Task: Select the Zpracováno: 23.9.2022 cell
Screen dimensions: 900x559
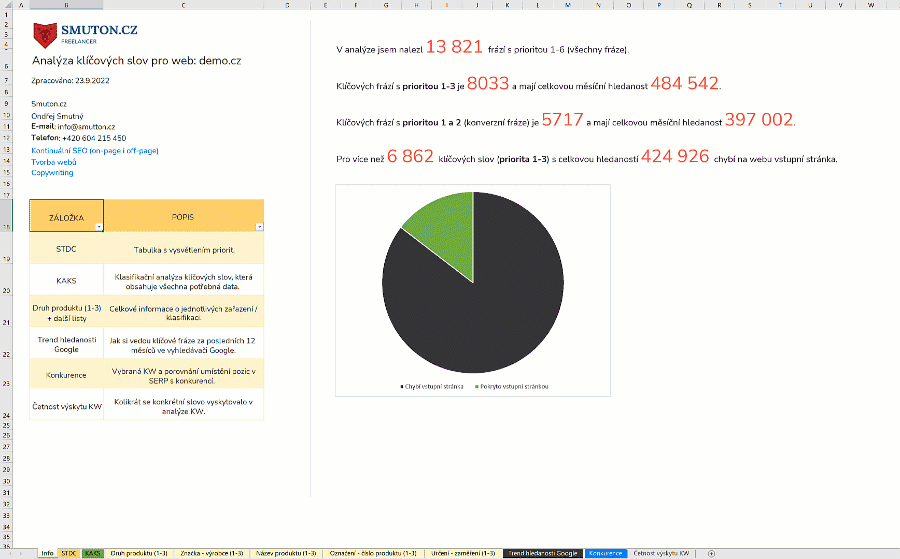Action: (x=70, y=80)
